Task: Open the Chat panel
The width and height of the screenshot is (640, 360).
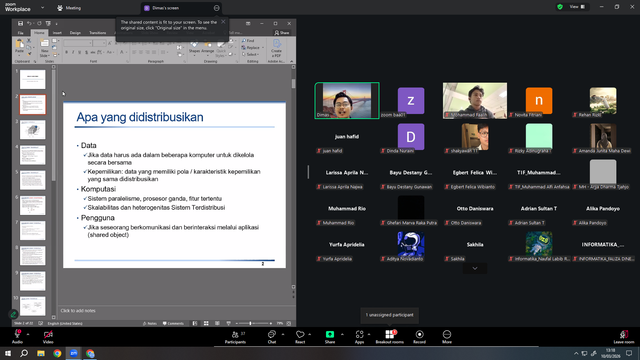Action: click(x=271, y=337)
